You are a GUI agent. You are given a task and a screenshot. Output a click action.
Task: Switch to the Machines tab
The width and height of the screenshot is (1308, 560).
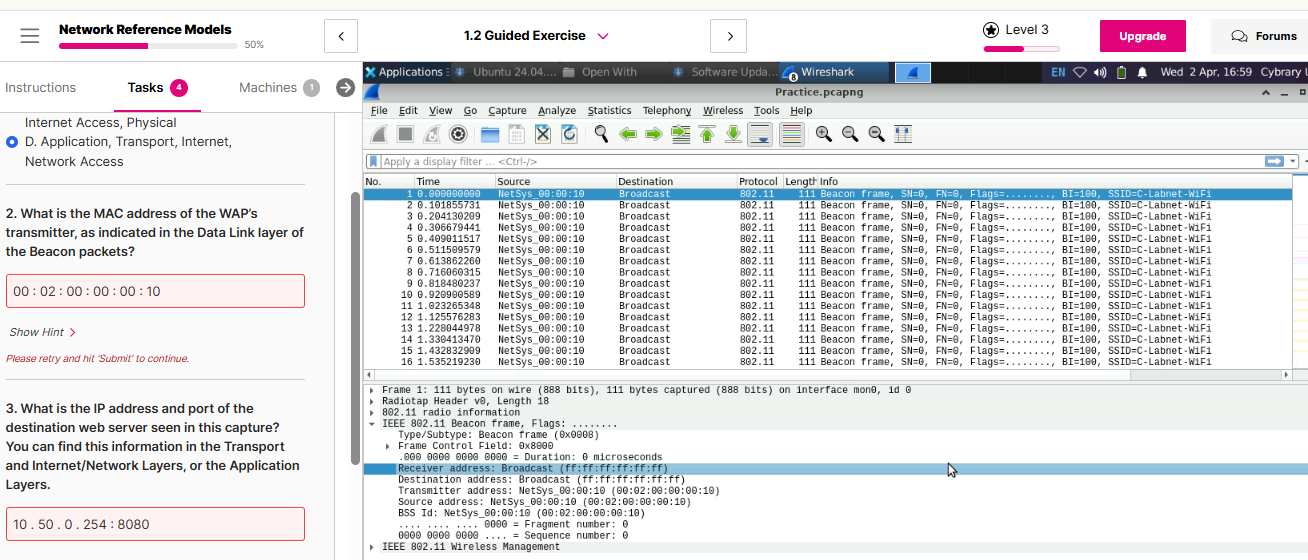pos(268,88)
